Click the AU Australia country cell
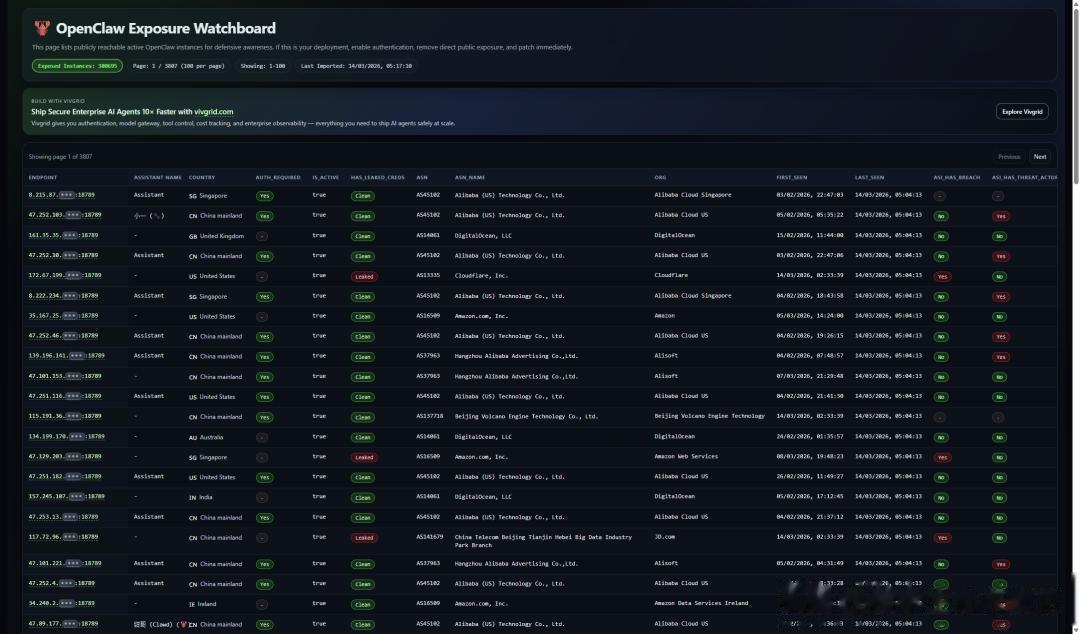 click(x=206, y=437)
